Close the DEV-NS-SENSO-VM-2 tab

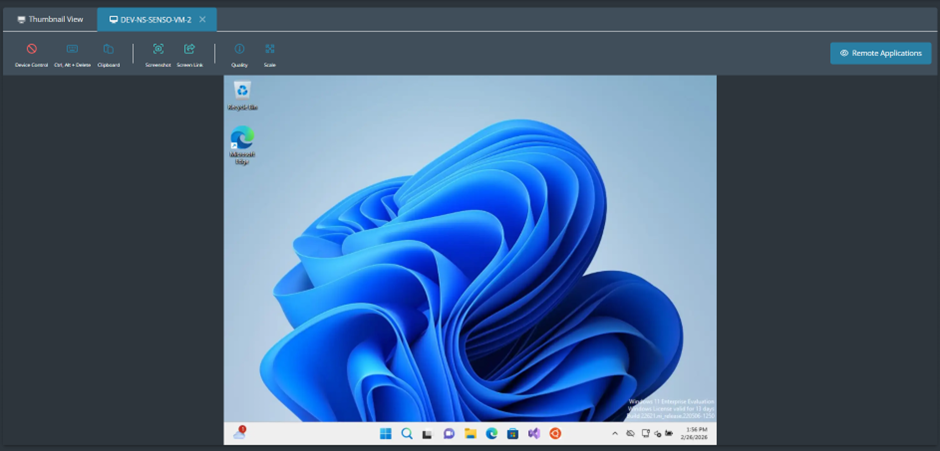pos(203,20)
